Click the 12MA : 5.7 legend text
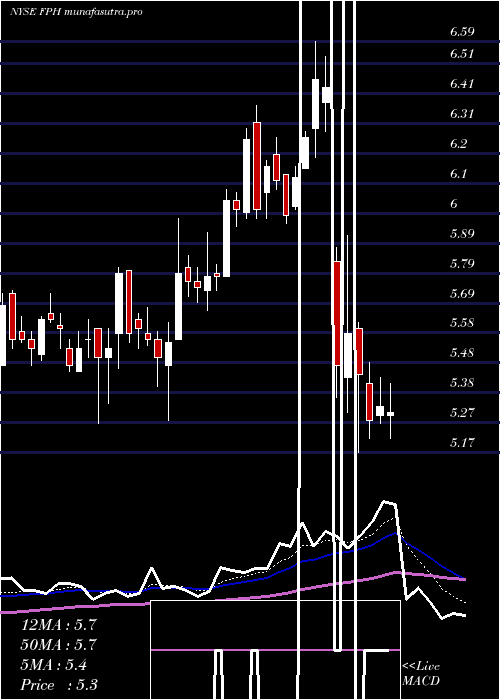Image resolution: width=500 pixels, height=700 pixels. pyautogui.click(x=59, y=625)
